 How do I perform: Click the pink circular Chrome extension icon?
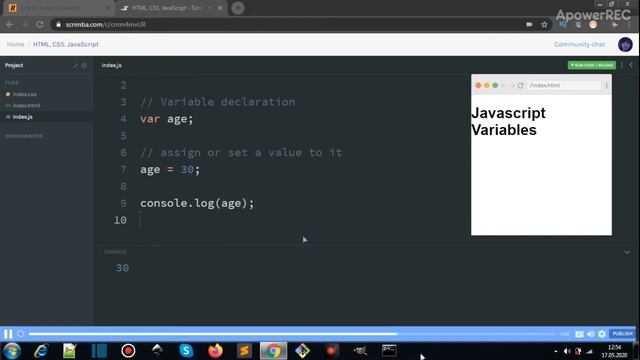pos(593,24)
